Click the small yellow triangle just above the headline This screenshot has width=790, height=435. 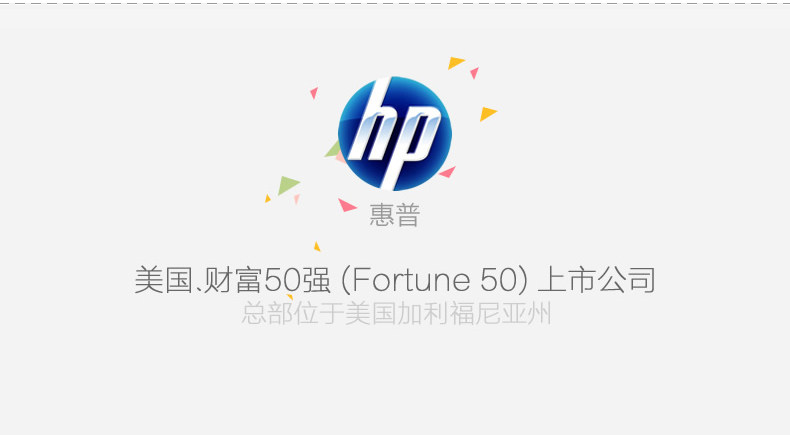pos(317,246)
